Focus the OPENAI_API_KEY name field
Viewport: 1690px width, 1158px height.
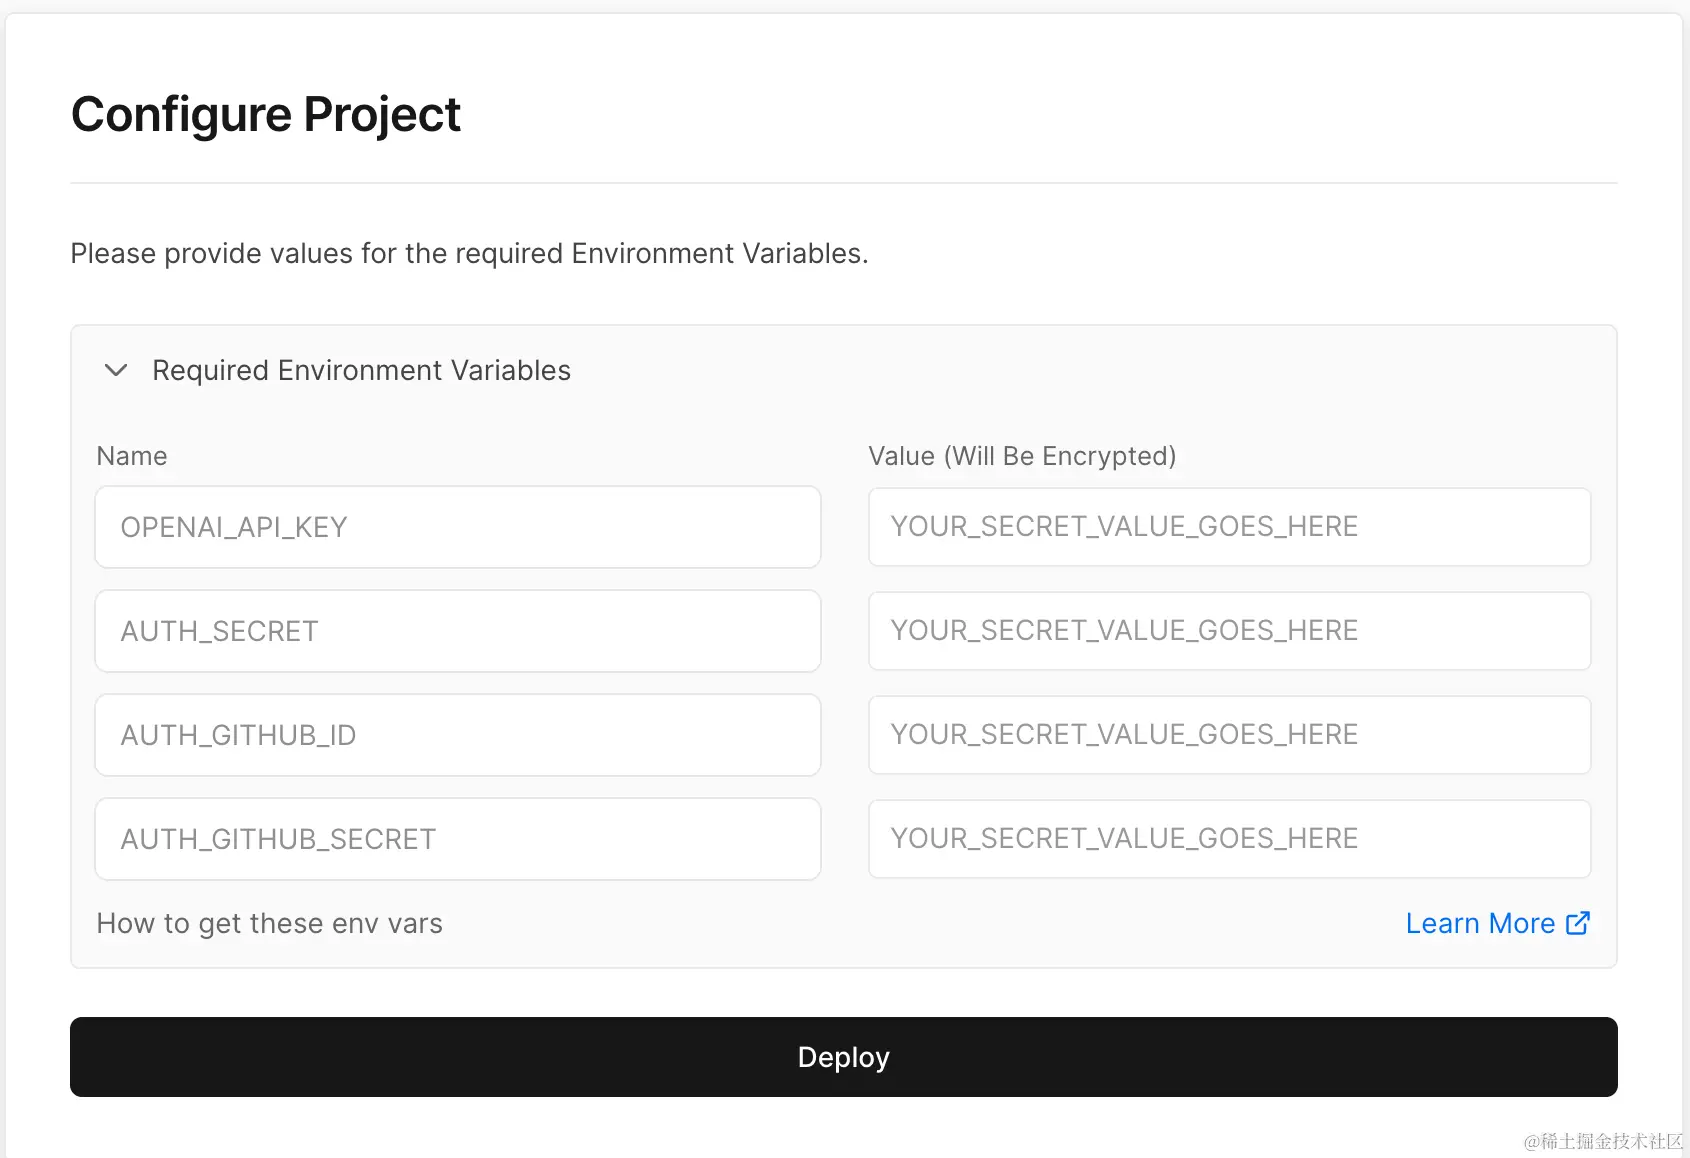(x=457, y=527)
